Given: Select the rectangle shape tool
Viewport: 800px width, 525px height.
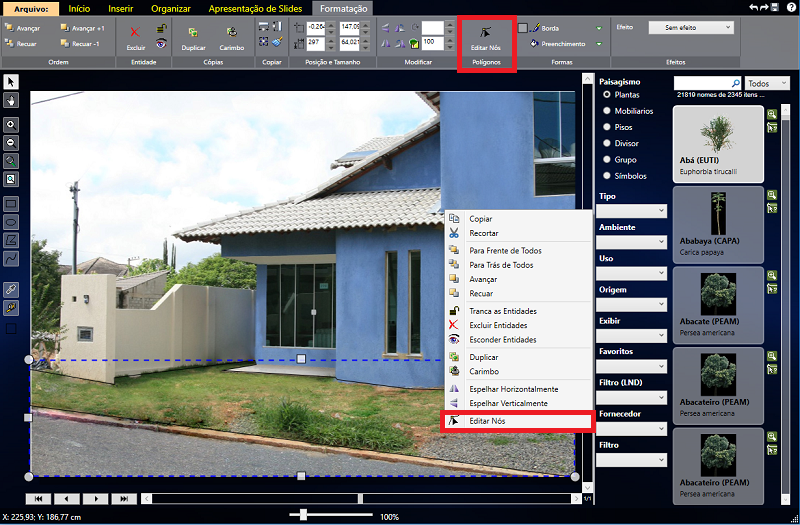Looking at the screenshot, I should pyautogui.click(x=11, y=203).
